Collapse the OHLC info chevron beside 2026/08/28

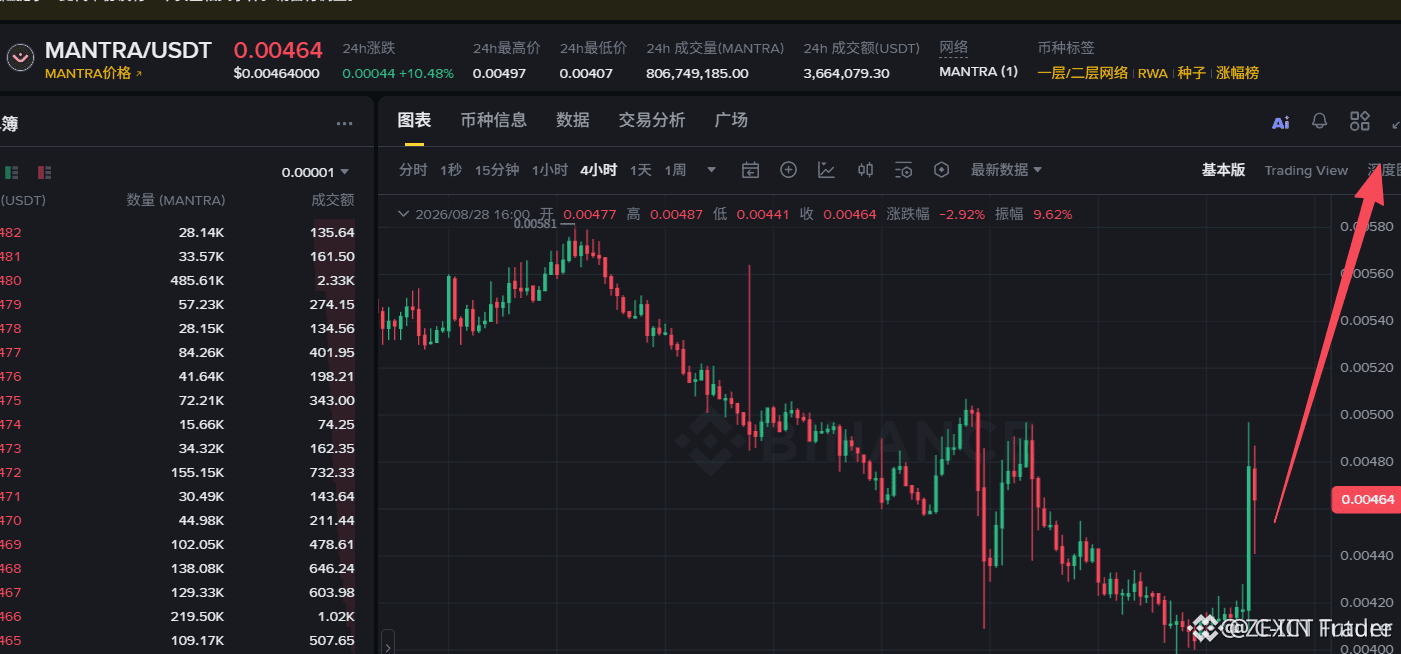(404, 213)
